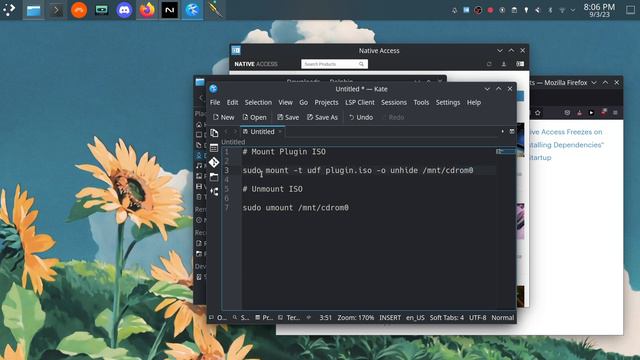Toggle INSERT mode in the status bar
The image size is (640, 360).
(390, 318)
